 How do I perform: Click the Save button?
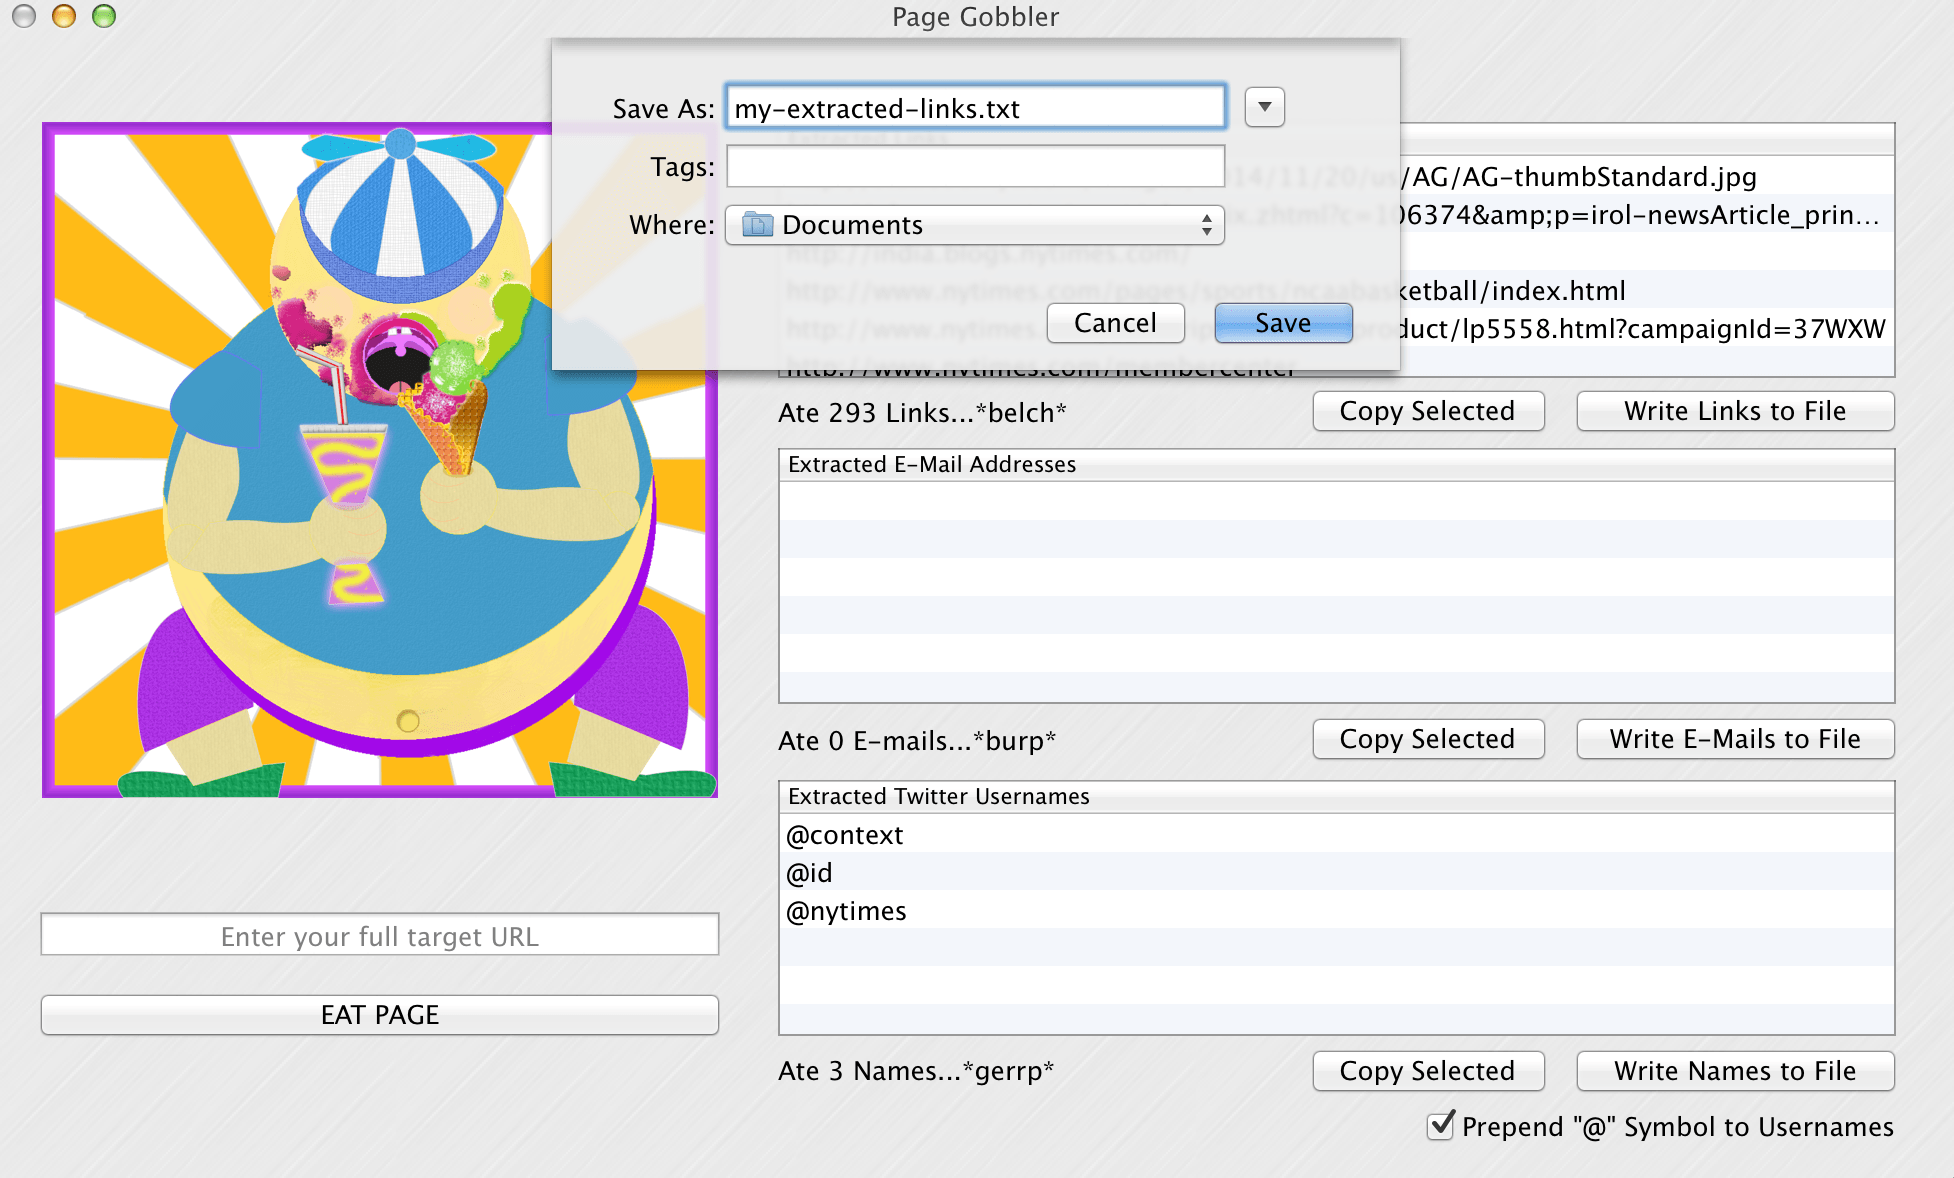click(x=1282, y=322)
